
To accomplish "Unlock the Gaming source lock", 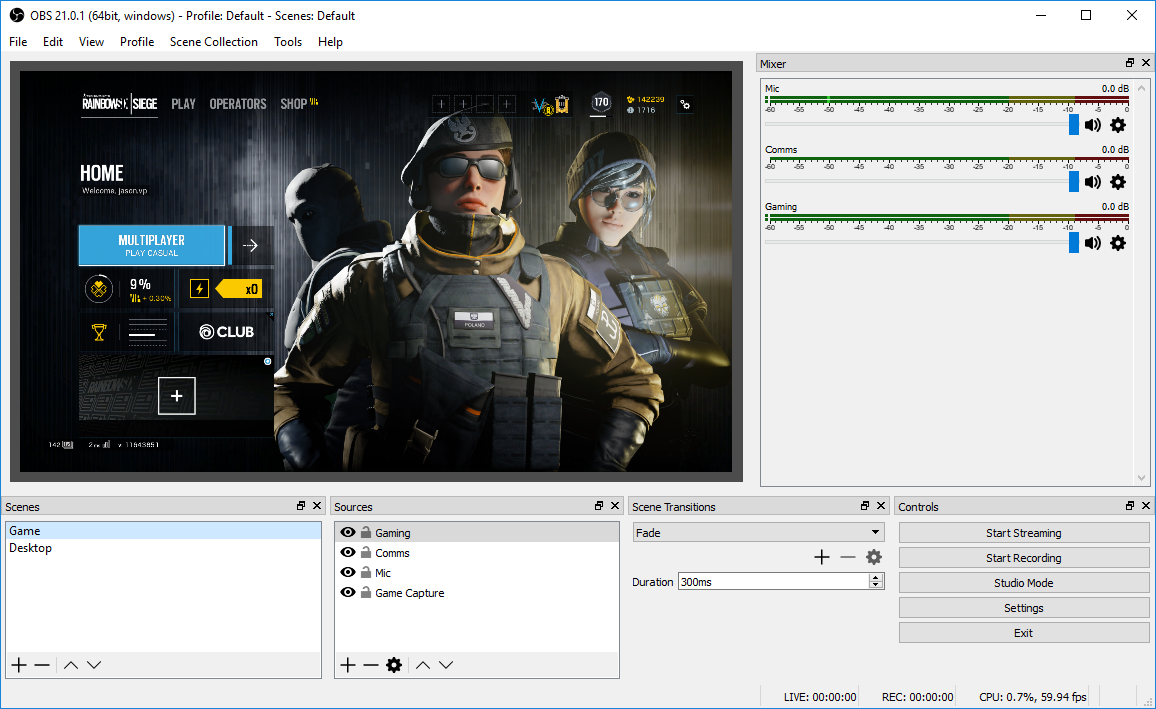I will coord(366,533).
